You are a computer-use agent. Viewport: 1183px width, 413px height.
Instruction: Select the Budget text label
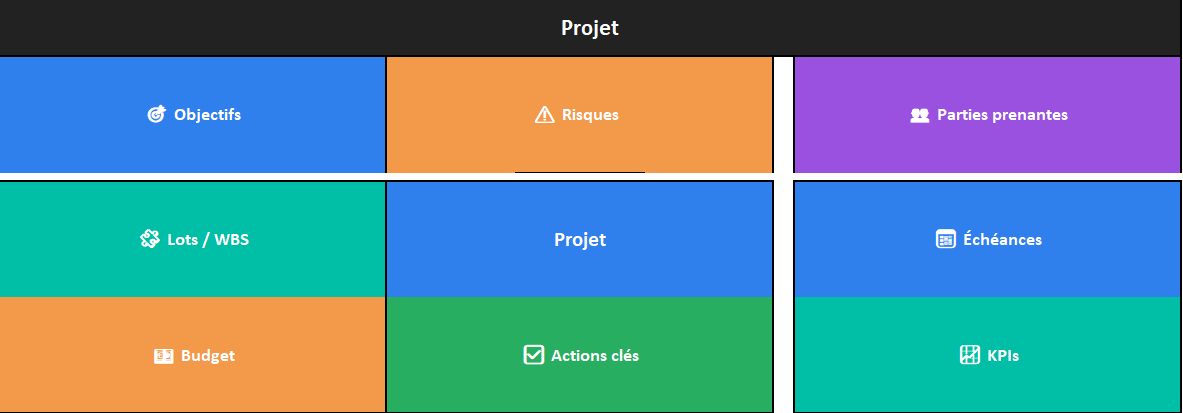coord(208,356)
